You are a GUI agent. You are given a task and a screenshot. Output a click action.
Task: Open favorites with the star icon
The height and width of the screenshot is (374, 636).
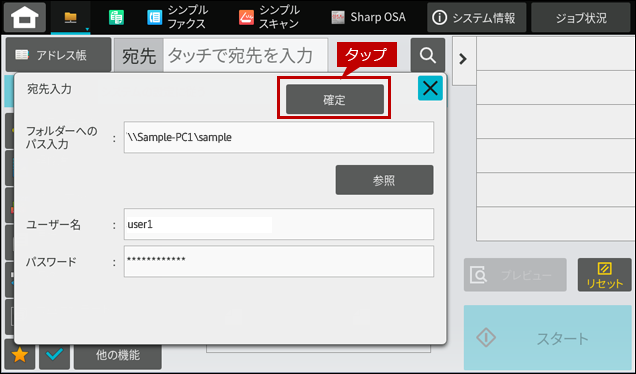pyautogui.click(x=19, y=355)
